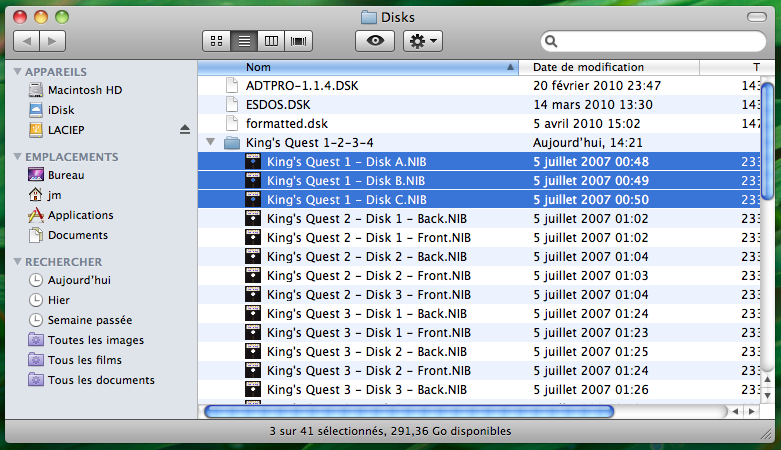Click the date 5 avril 2010 15:02
The width and height of the screenshot is (781, 450).
pos(586,124)
